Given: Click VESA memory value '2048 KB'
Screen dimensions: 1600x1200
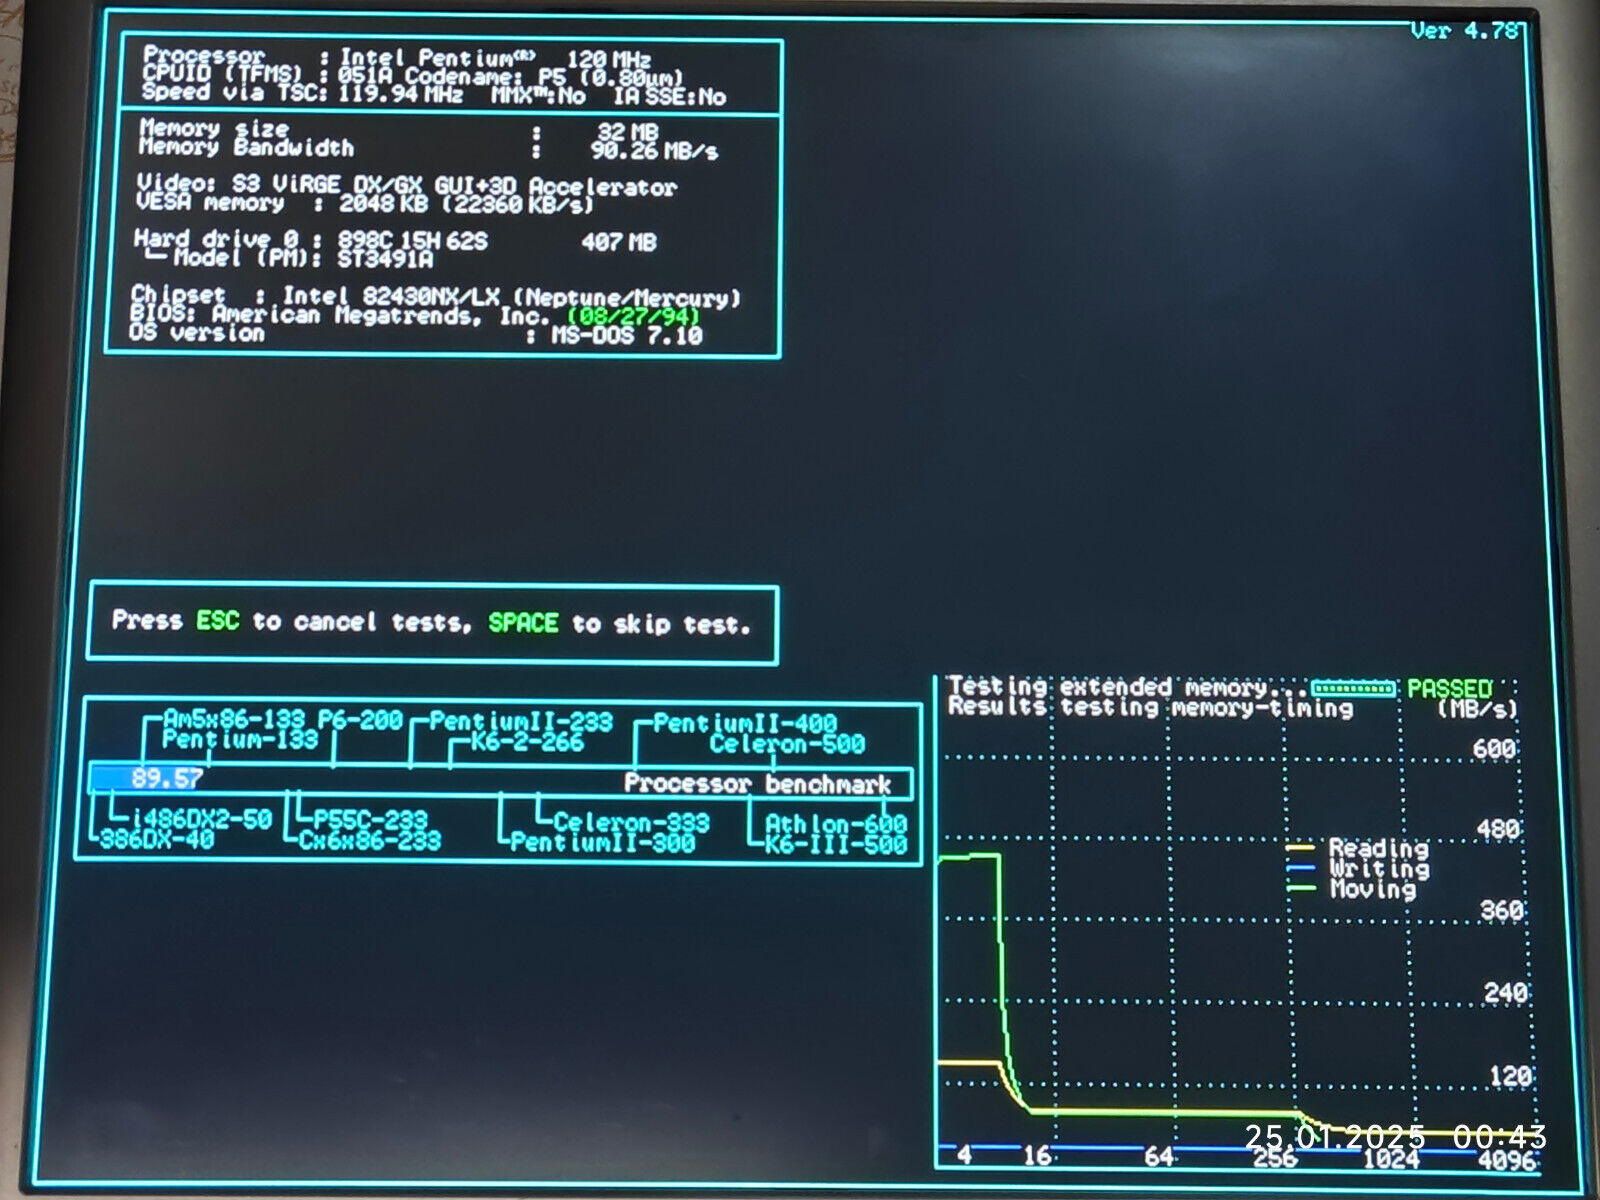Looking at the screenshot, I should point(383,204).
